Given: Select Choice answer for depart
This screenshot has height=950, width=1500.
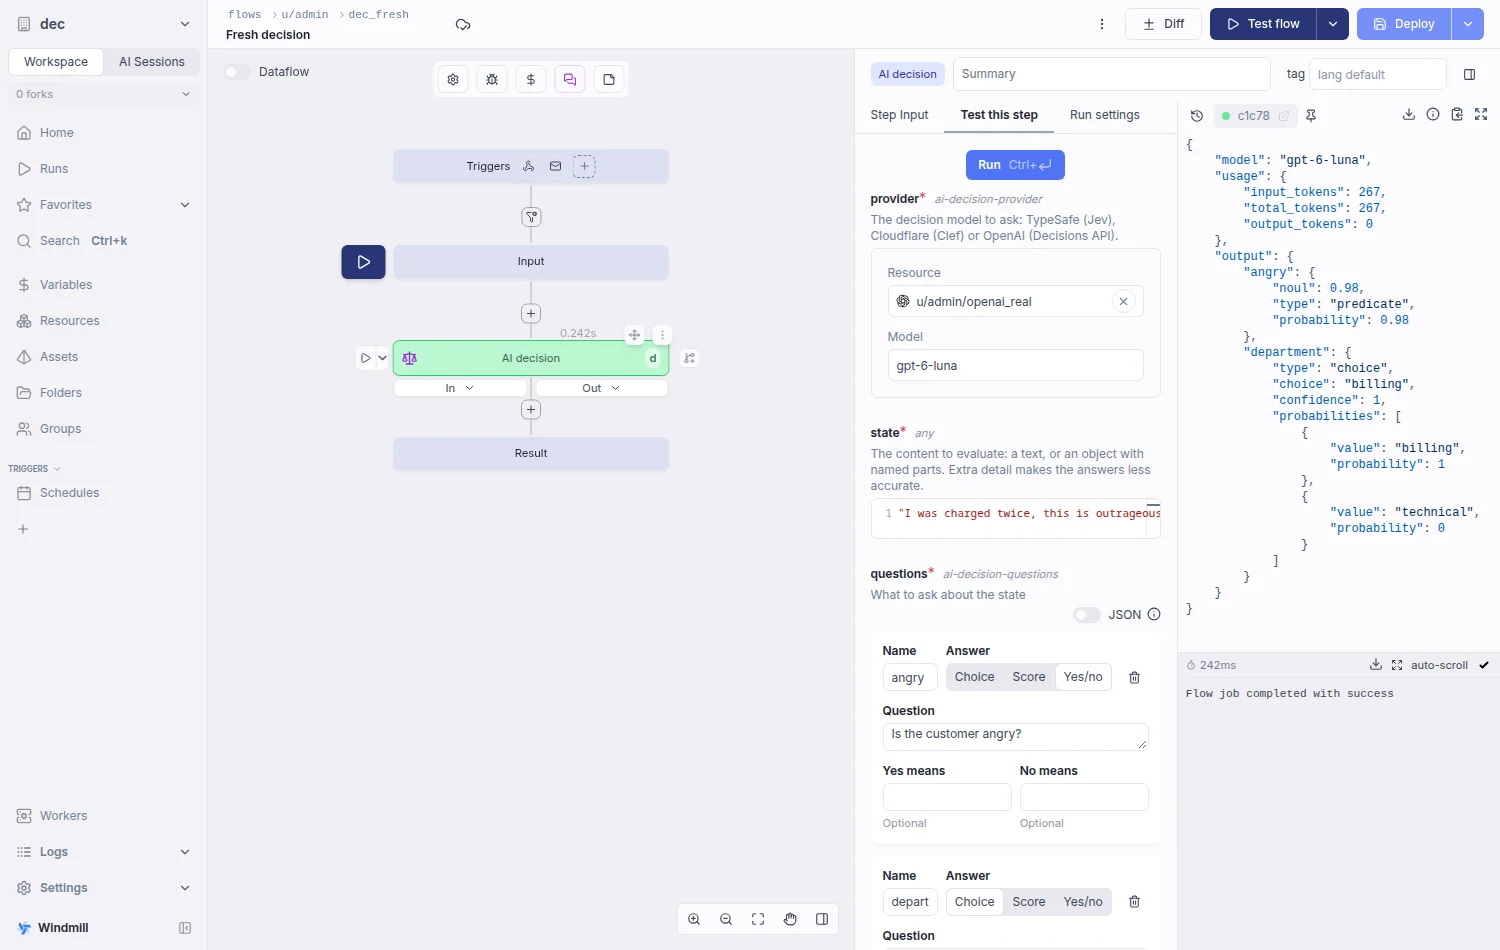Looking at the screenshot, I should click(x=974, y=902).
